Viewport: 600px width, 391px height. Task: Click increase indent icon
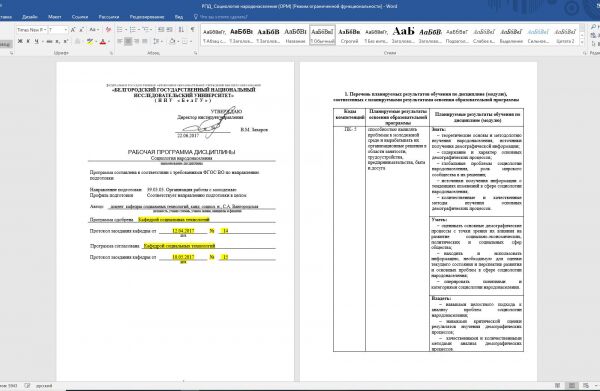point(170,29)
